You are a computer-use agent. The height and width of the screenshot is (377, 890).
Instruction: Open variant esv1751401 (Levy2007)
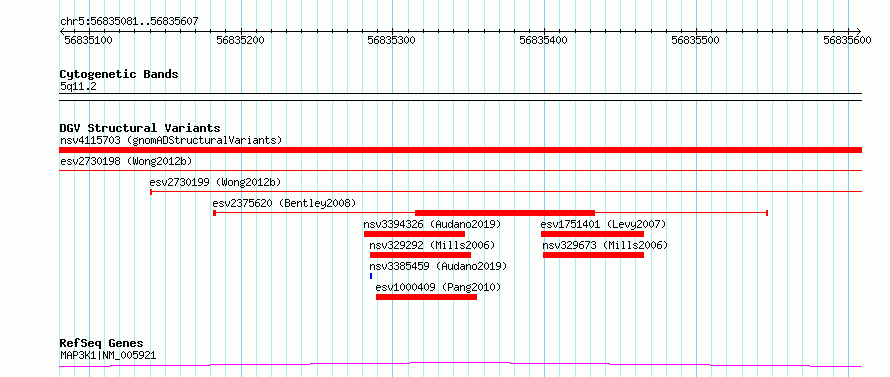(x=603, y=224)
